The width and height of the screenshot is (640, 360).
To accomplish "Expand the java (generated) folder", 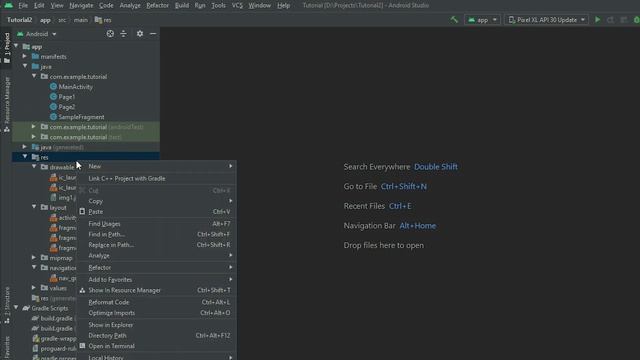I will click(25, 147).
